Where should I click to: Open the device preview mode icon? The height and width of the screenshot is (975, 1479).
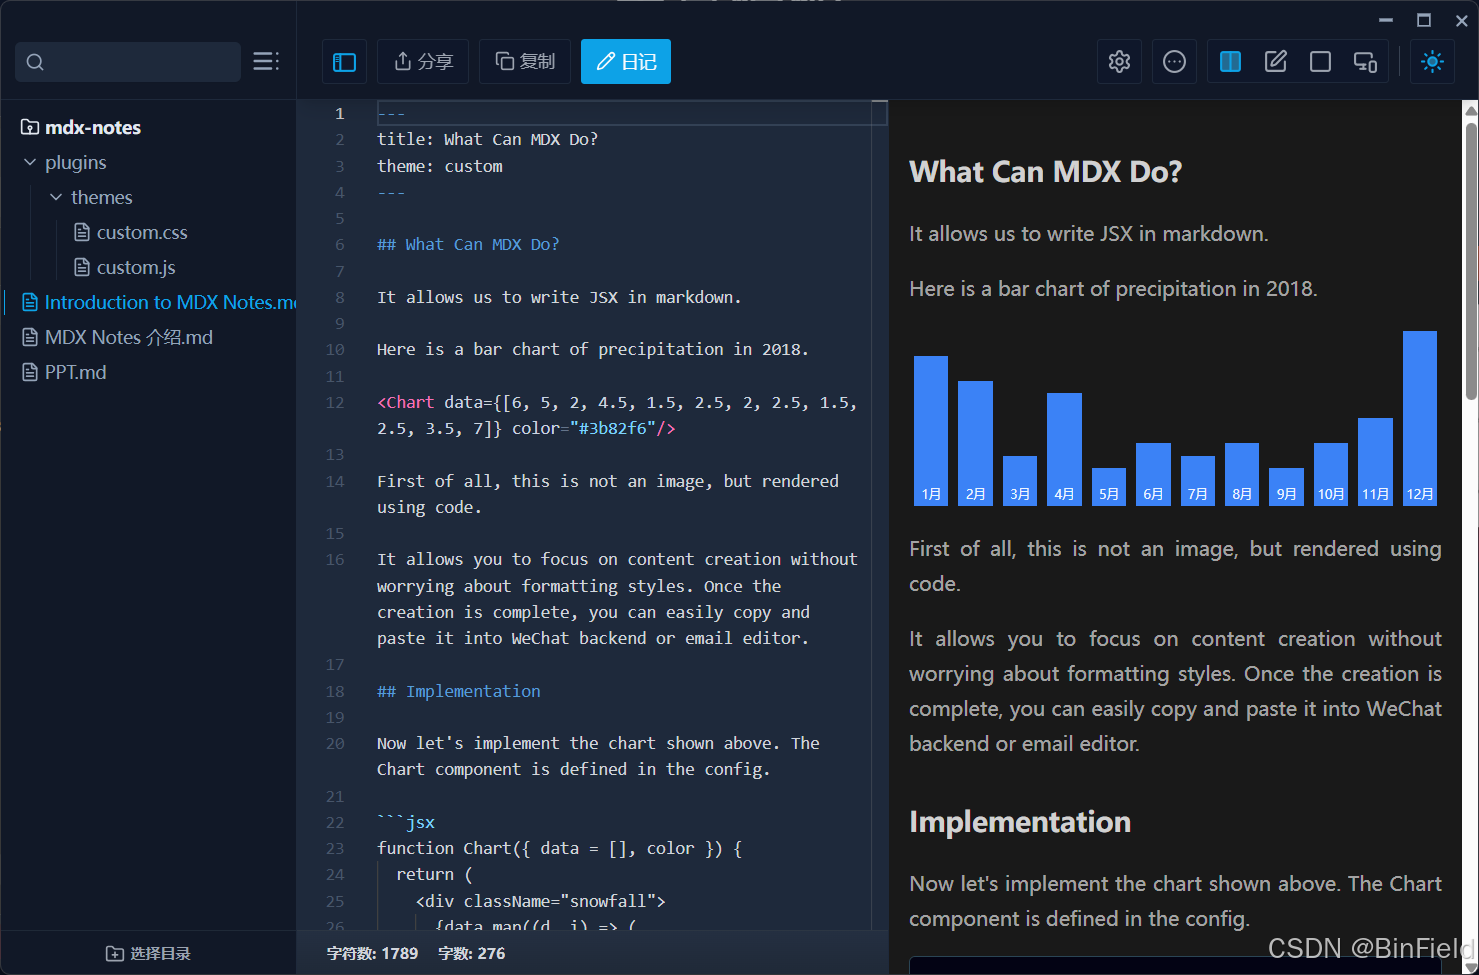pyautogui.click(x=1365, y=62)
